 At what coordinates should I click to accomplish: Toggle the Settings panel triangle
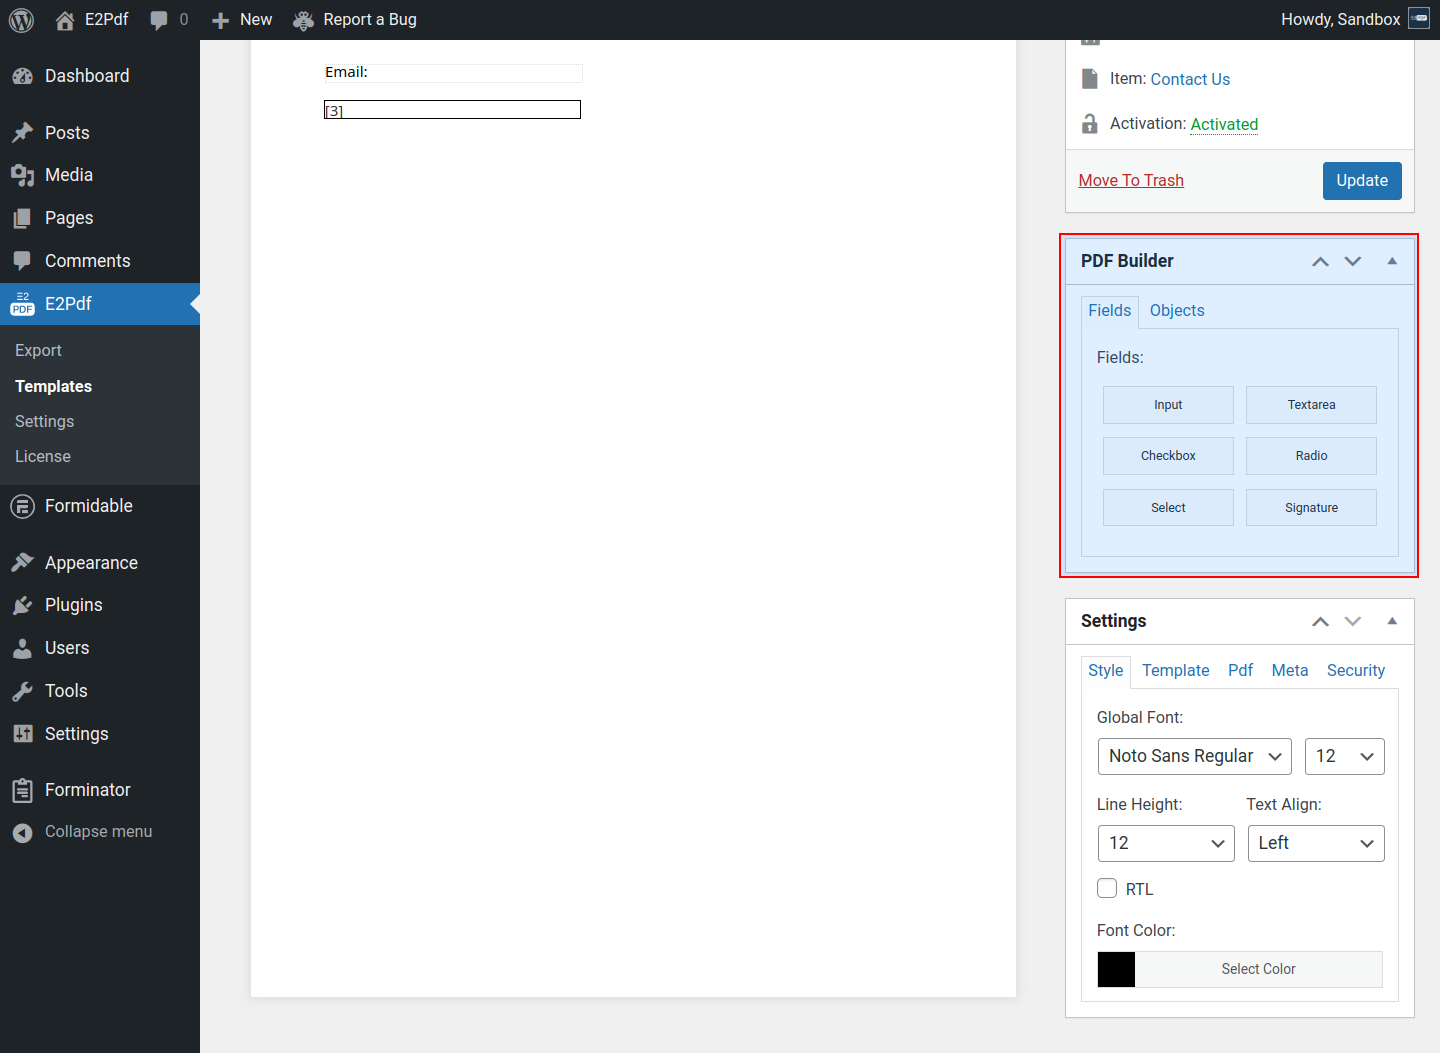(1391, 621)
